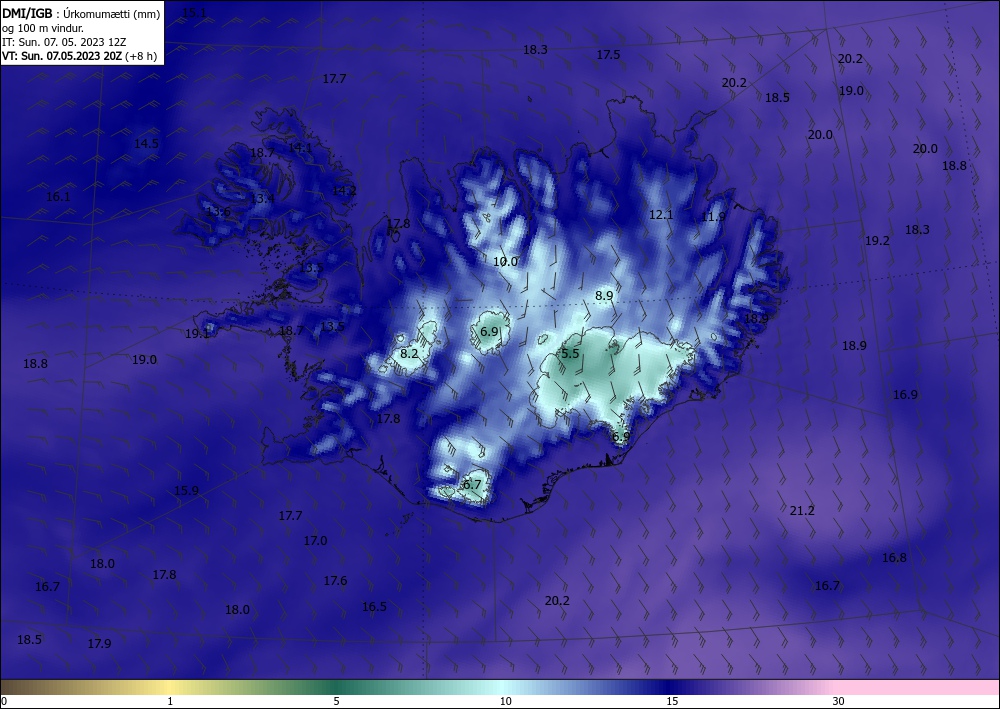This screenshot has height=709, width=1000.
Task: Click the 20.2 value south of Iceland
Action: point(557,601)
